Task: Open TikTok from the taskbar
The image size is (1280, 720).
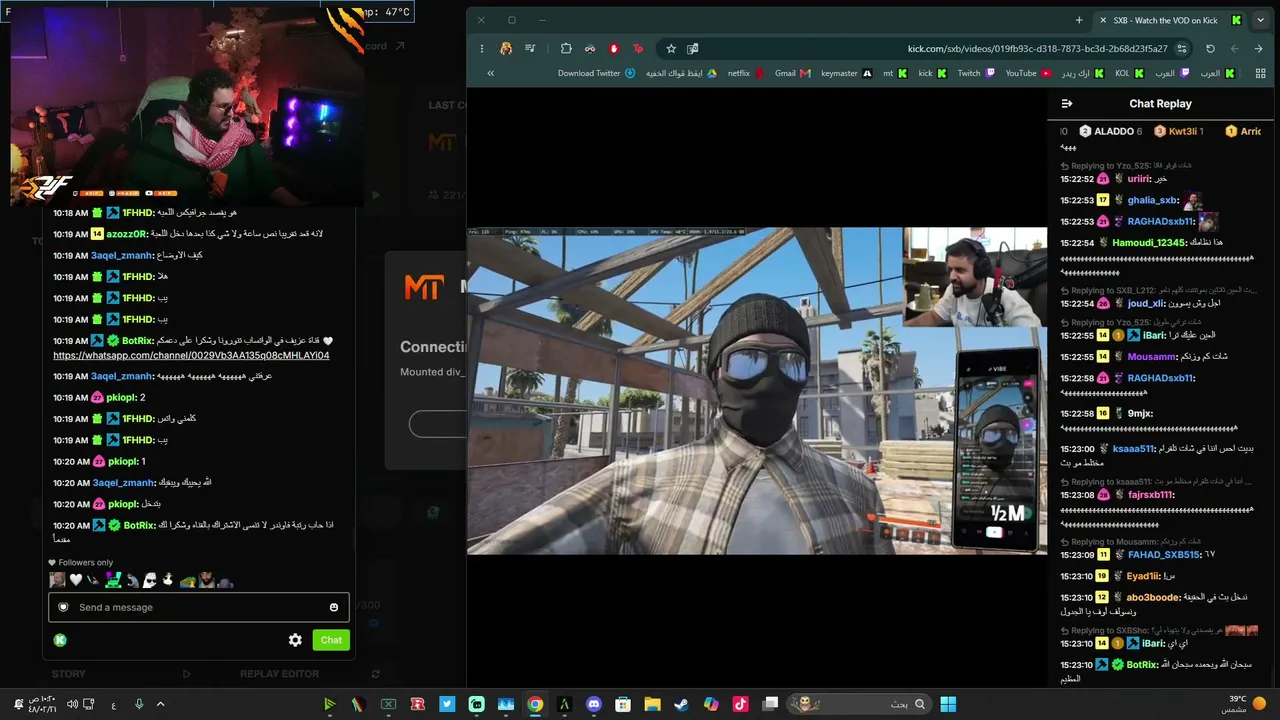Action: click(740, 704)
